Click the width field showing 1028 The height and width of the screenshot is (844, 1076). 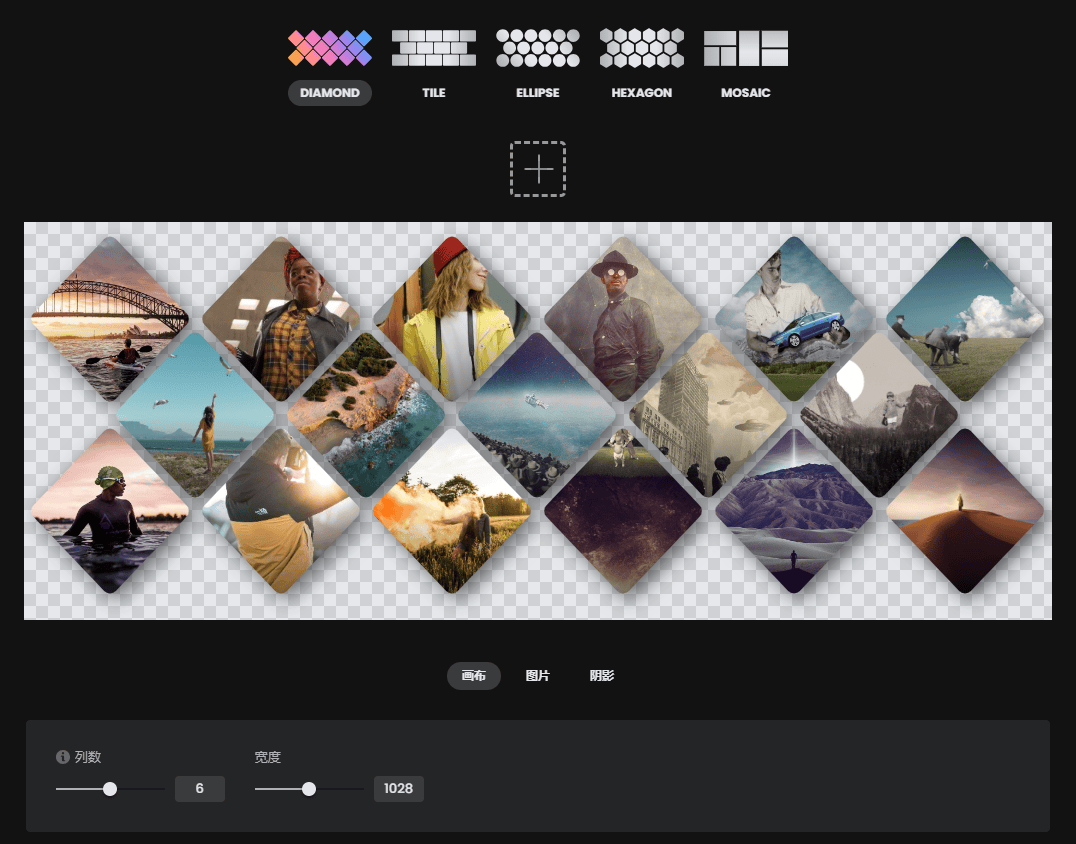tap(399, 789)
